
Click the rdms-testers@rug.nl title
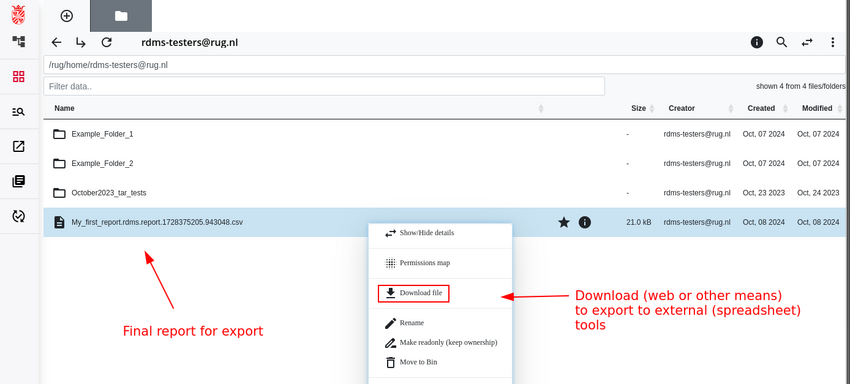click(x=190, y=42)
